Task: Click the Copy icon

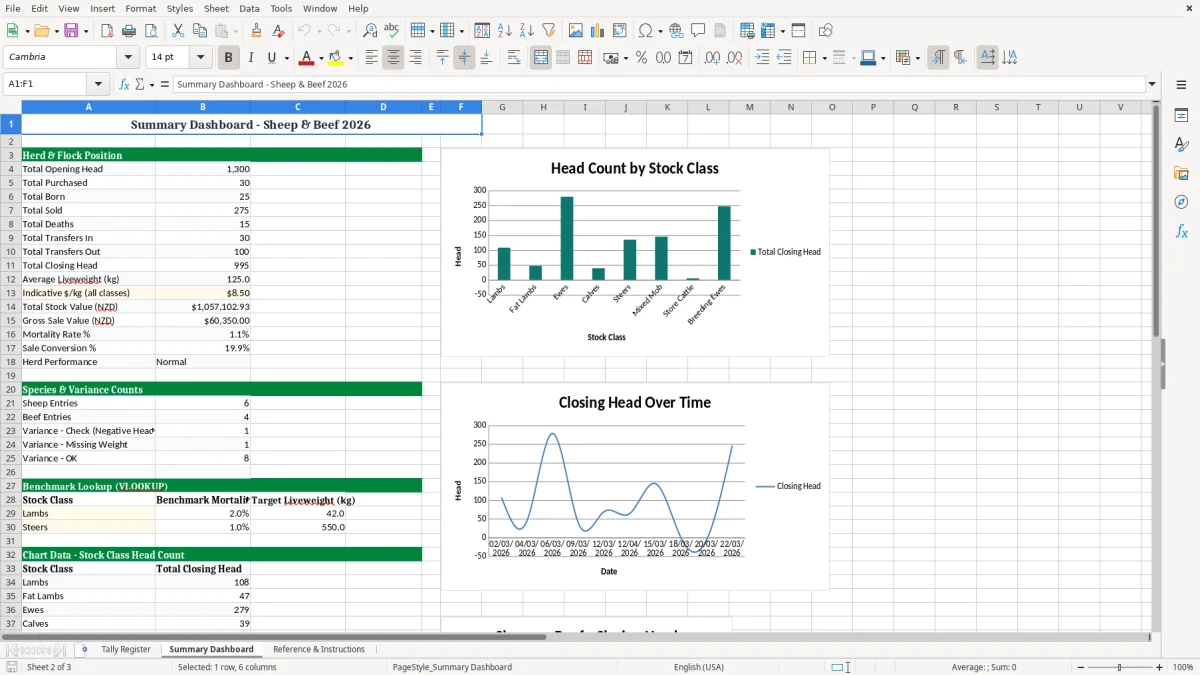Action: click(199, 31)
